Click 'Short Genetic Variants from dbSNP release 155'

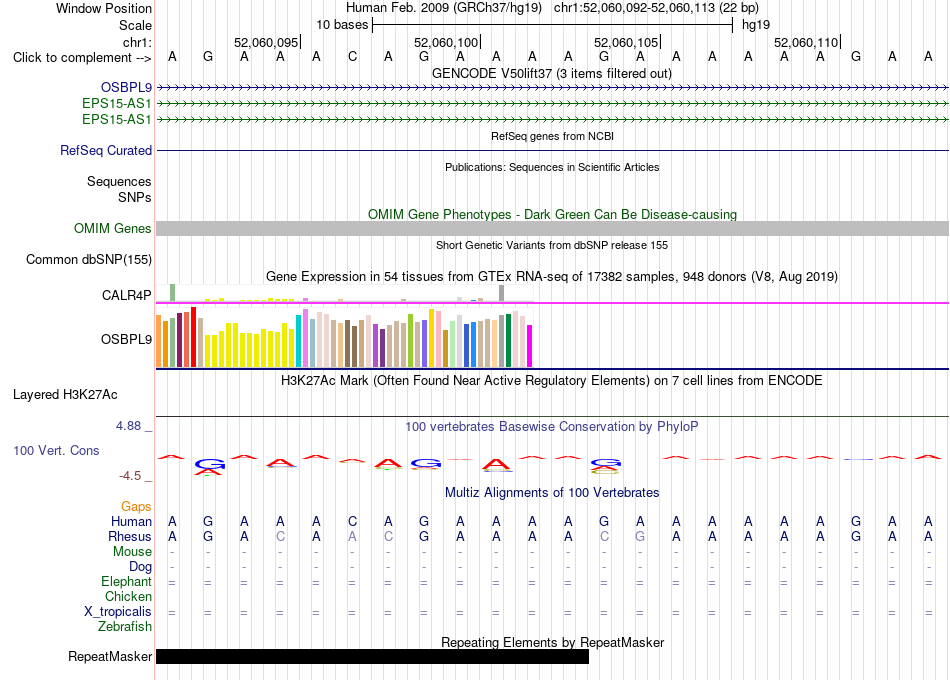(x=552, y=245)
